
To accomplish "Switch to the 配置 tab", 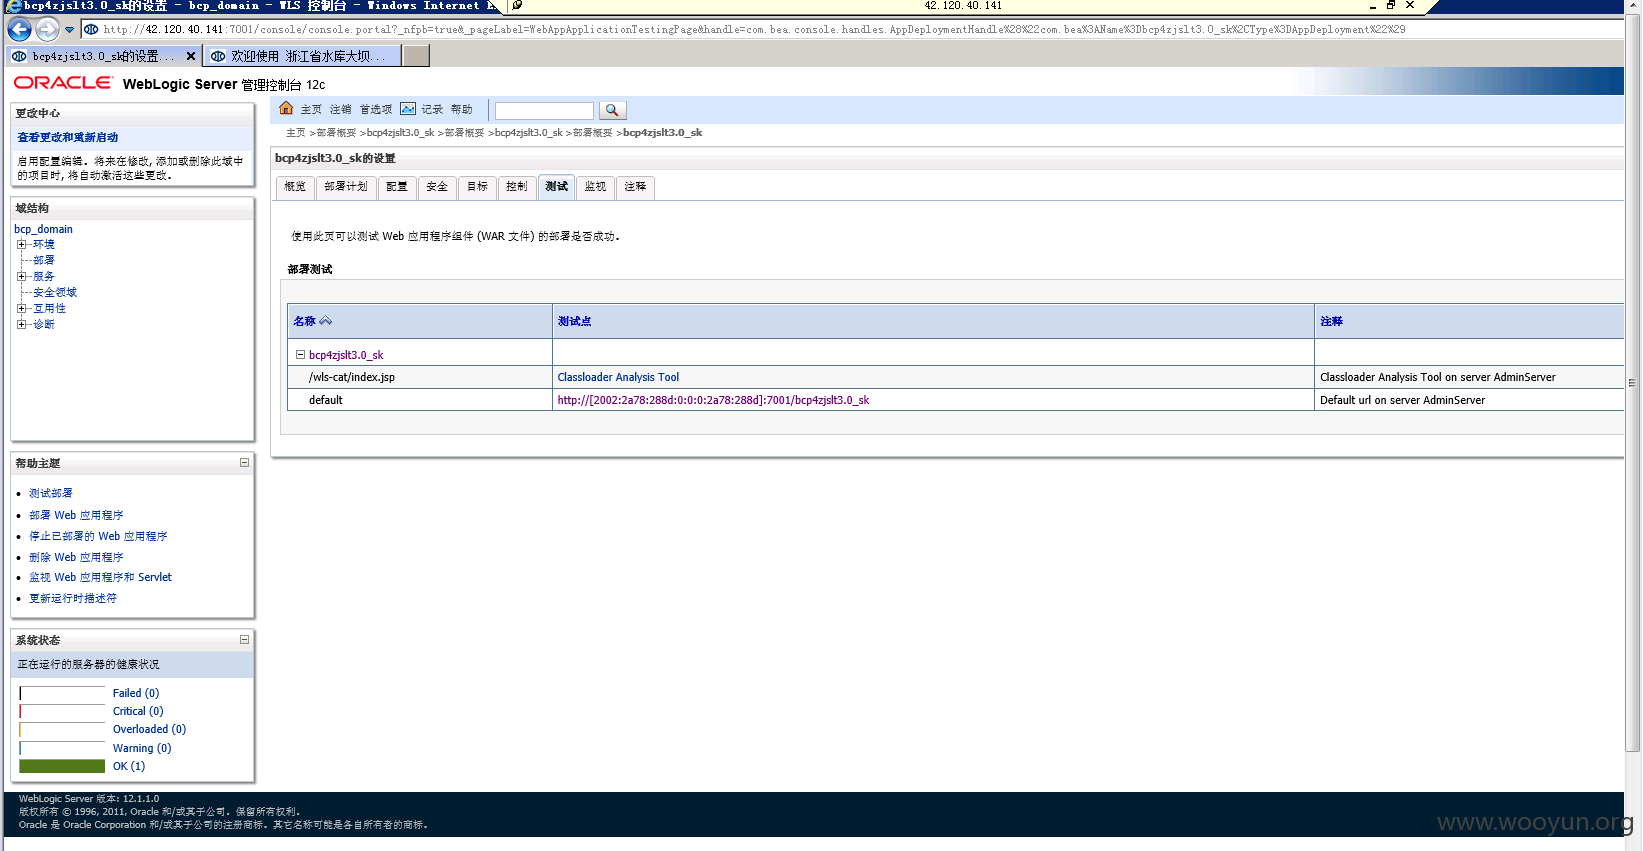I will [x=397, y=187].
